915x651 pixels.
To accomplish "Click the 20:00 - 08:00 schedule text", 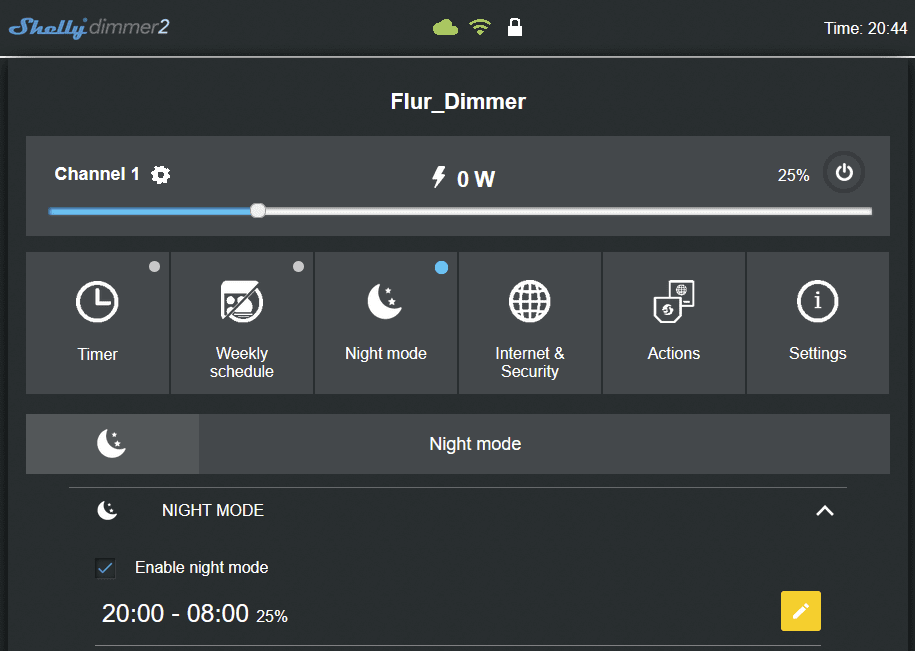I will point(176,614).
